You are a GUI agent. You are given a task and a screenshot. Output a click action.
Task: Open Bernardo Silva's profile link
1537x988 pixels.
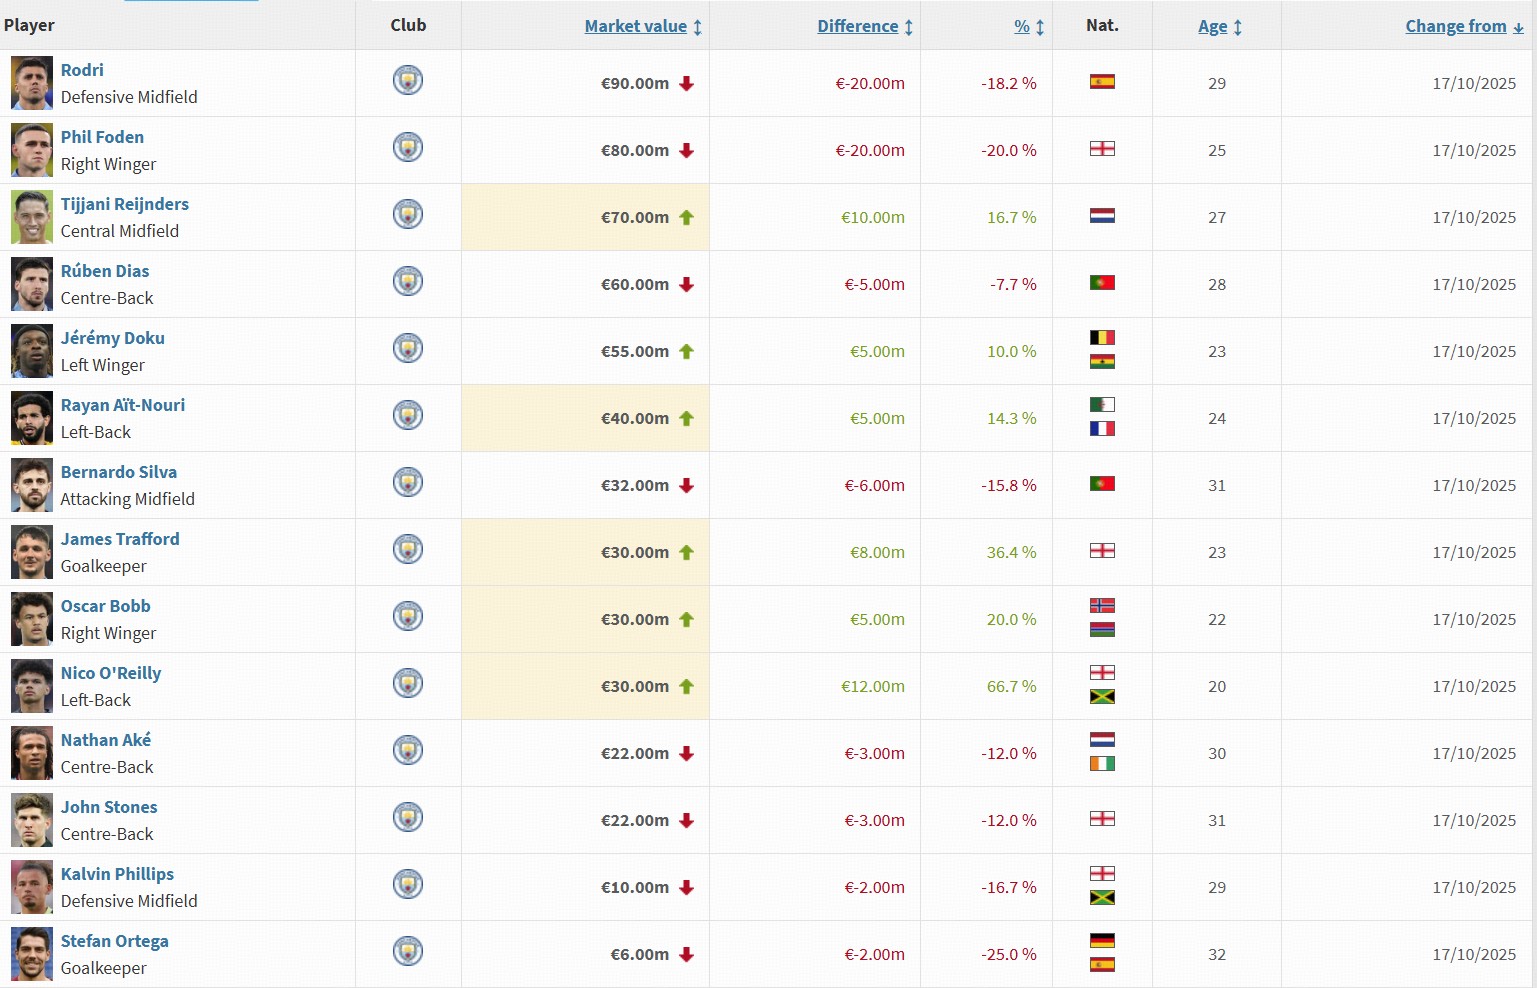pyautogui.click(x=118, y=472)
